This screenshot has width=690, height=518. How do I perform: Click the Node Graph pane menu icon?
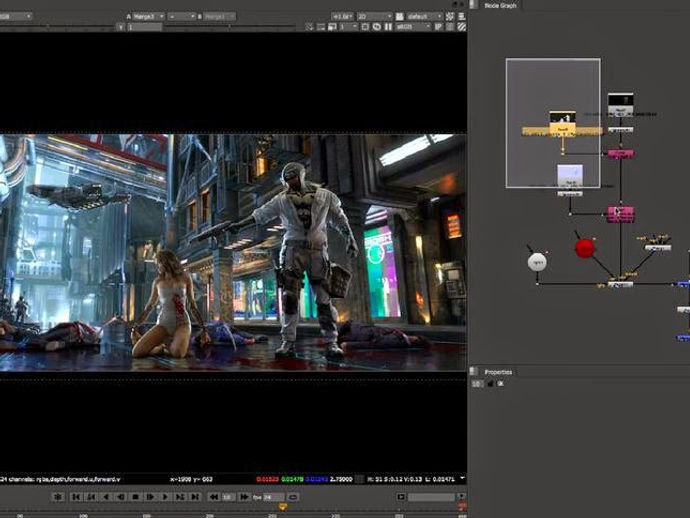473,4
